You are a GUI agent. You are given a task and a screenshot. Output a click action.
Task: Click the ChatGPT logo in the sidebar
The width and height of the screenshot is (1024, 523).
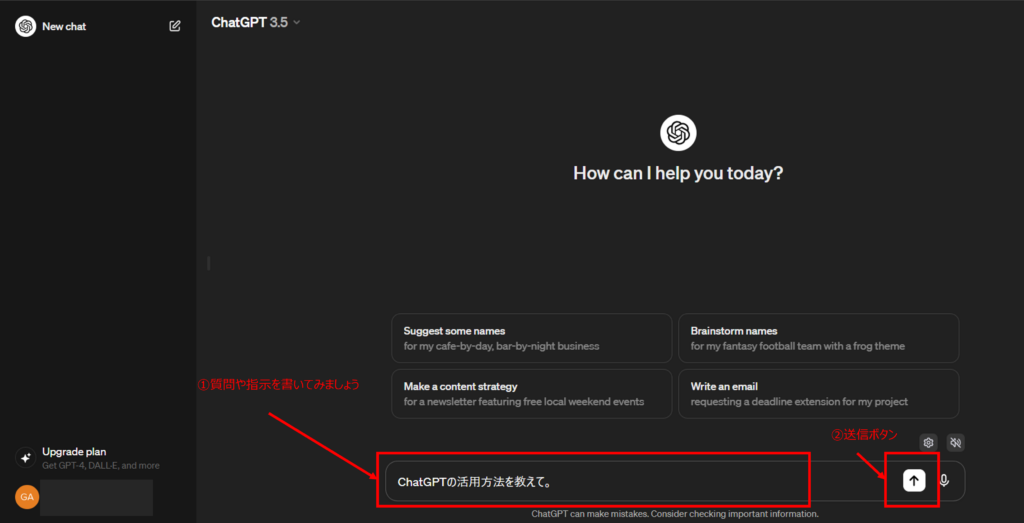click(x=25, y=26)
